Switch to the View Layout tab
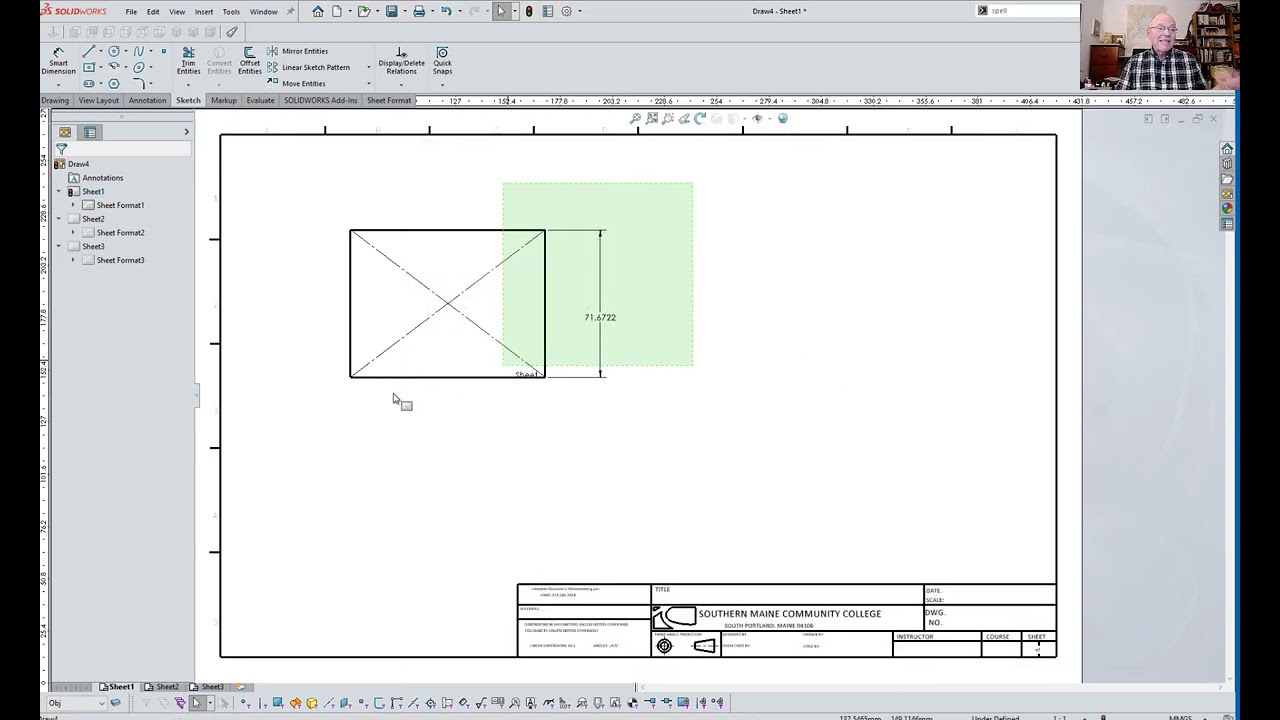This screenshot has height=720, width=1280. tap(98, 100)
